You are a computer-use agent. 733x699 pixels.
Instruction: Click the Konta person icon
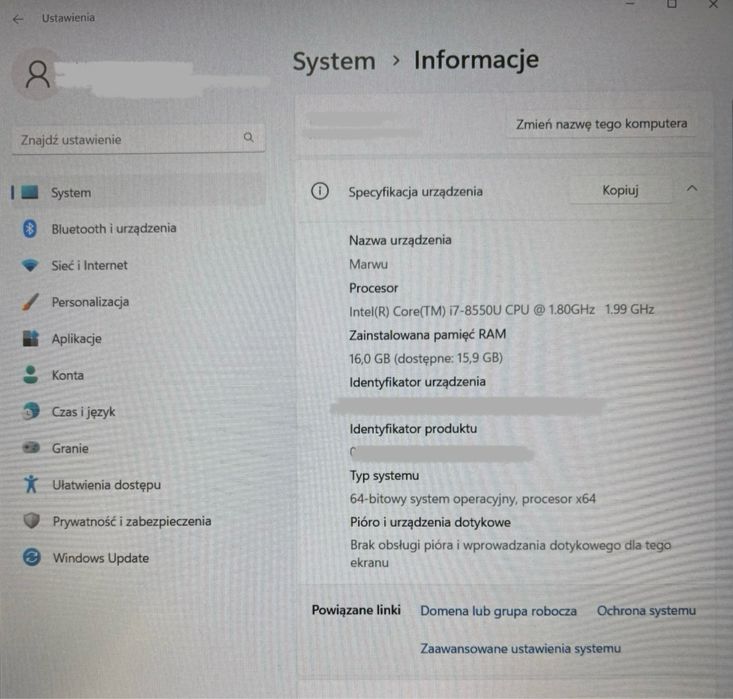pyautogui.click(x=31, y=375)
